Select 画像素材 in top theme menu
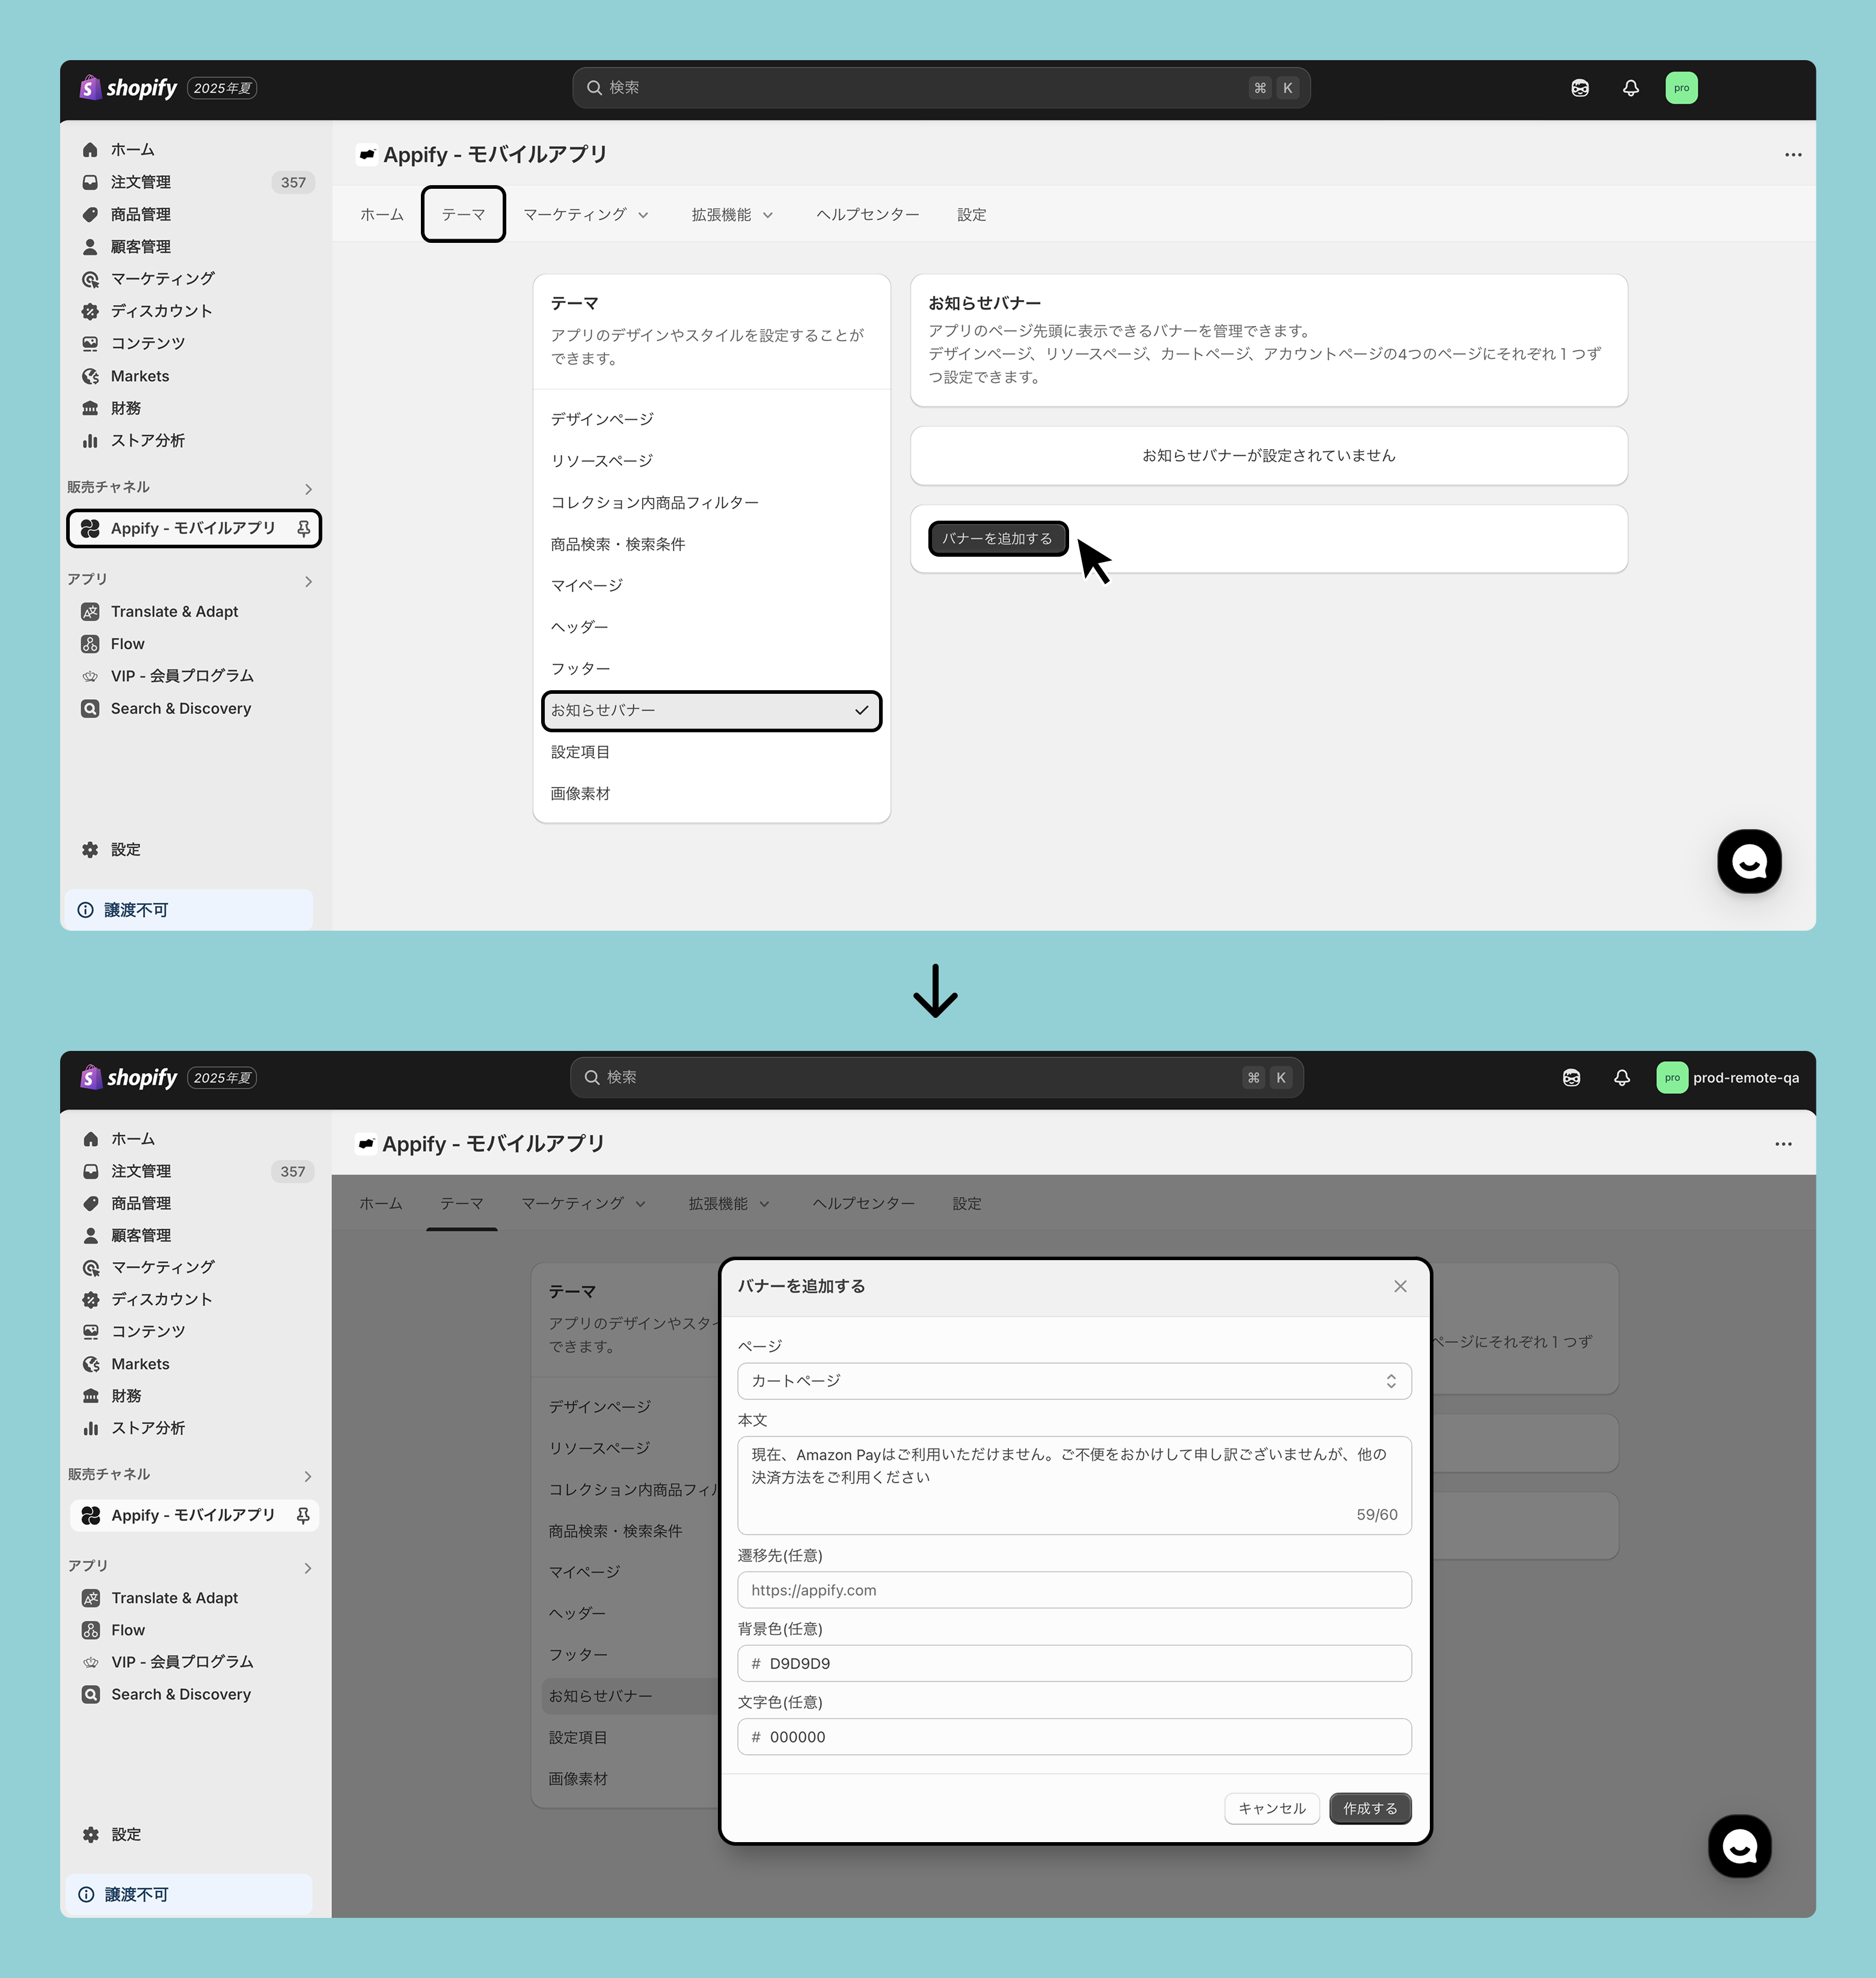Image resolution: width=1876 pixels, height=1978 pixels. pos(711,794)
